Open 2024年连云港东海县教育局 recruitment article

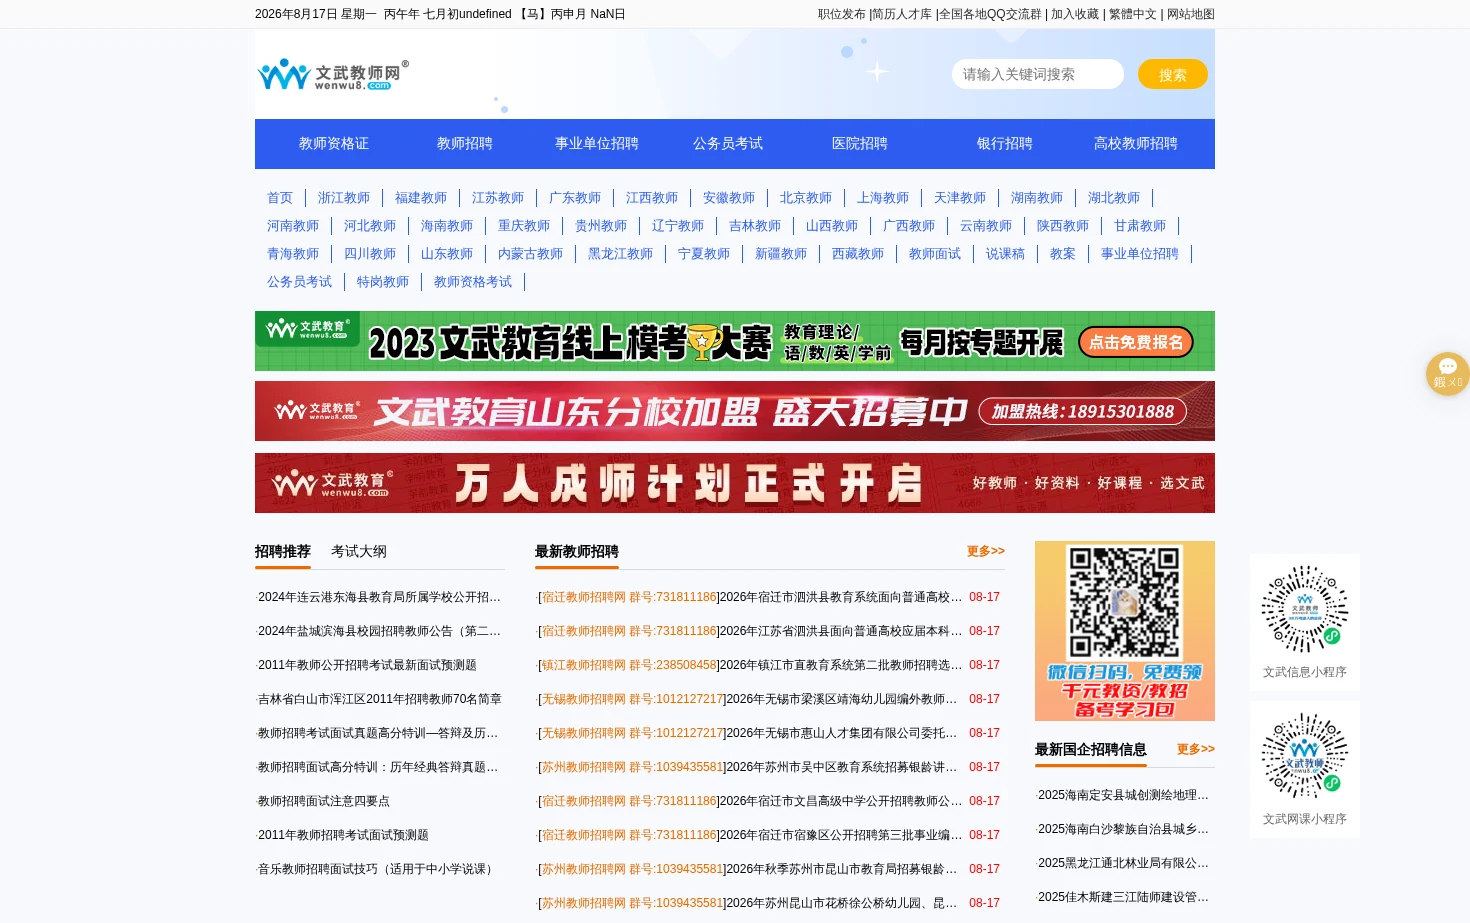(x=380, y=597)
